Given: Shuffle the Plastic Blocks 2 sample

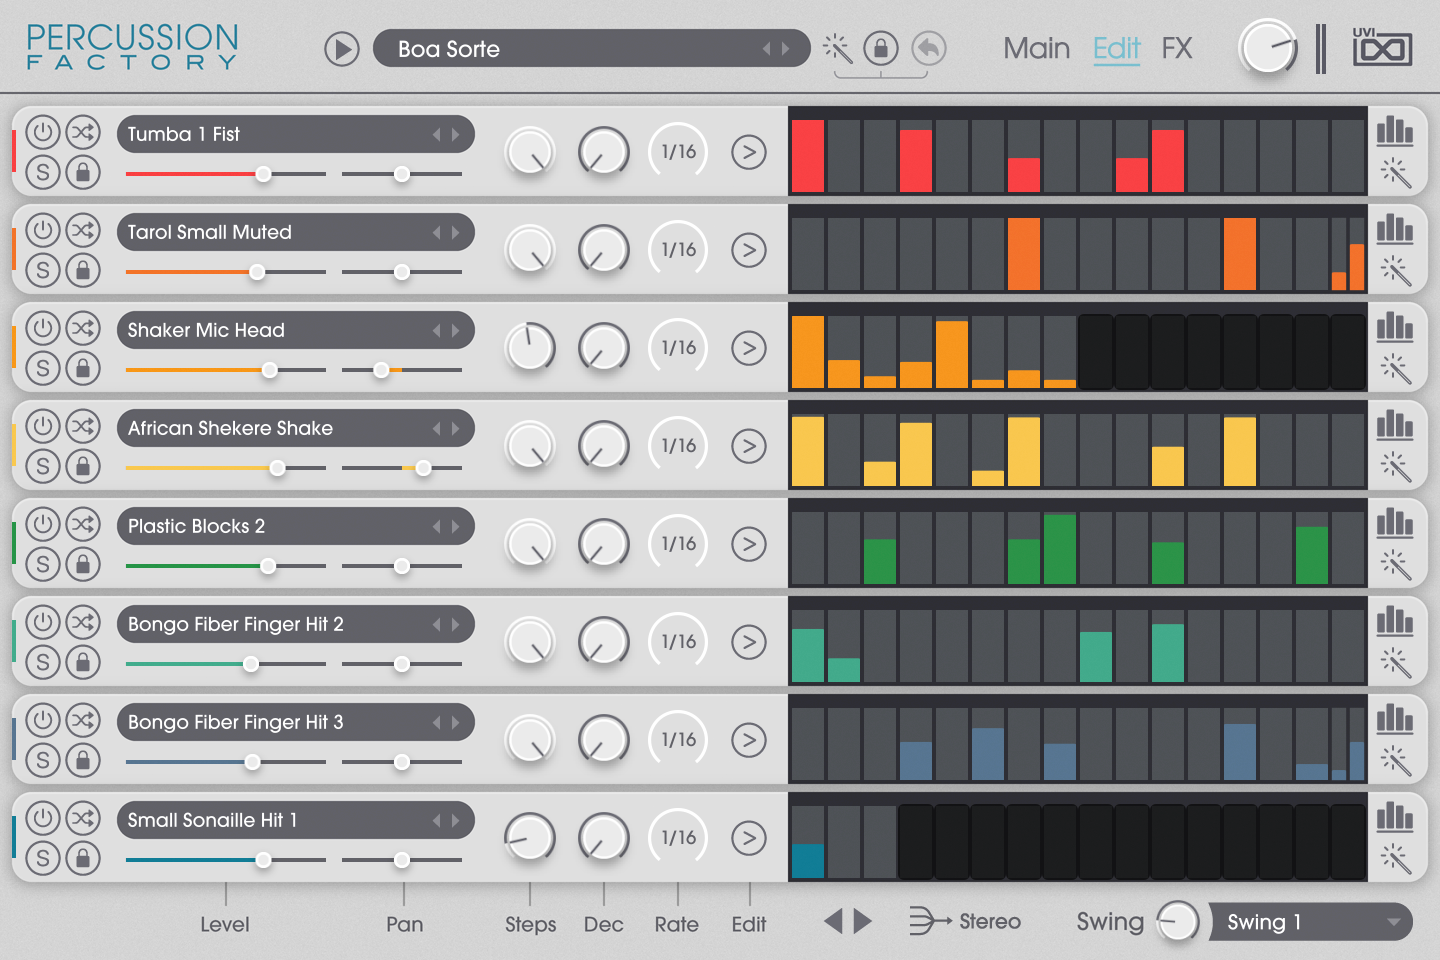Looking at the screenshot, I should click(83, 524).
